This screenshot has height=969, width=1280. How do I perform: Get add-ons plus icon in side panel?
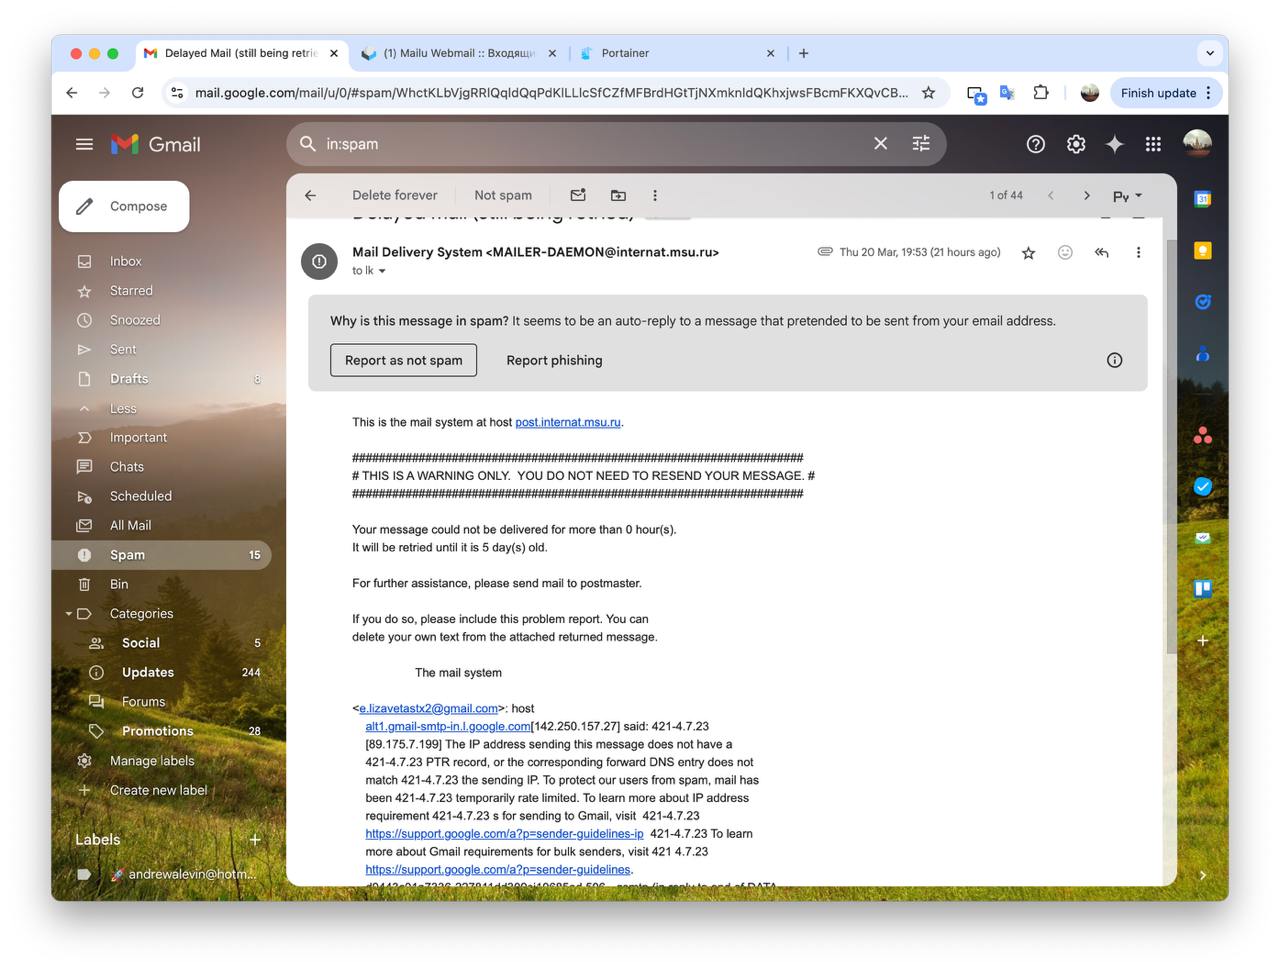coord(1203,640)
